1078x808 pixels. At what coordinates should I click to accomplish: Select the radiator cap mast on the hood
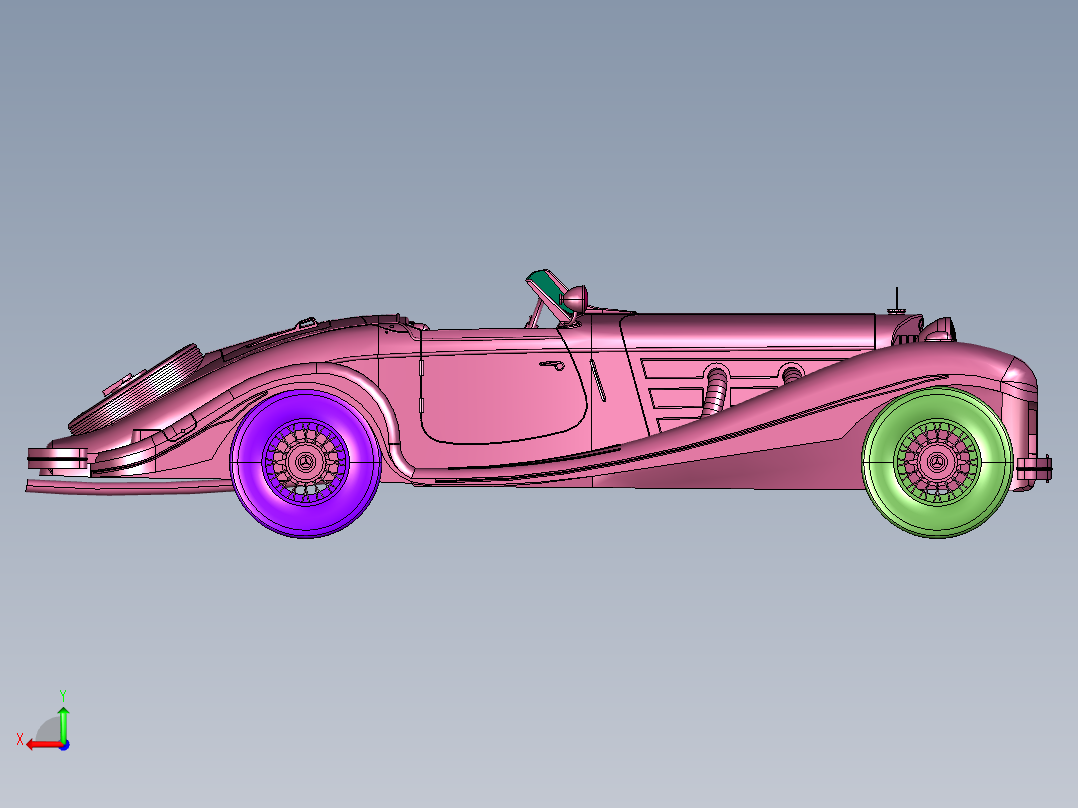896,301
